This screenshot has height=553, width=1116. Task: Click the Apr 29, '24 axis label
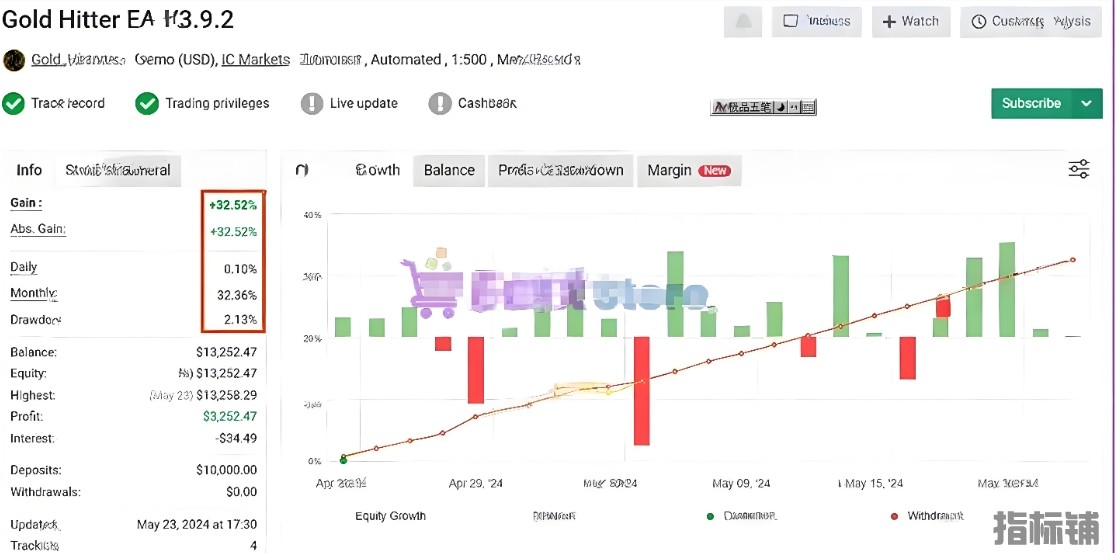coord(476,483)
